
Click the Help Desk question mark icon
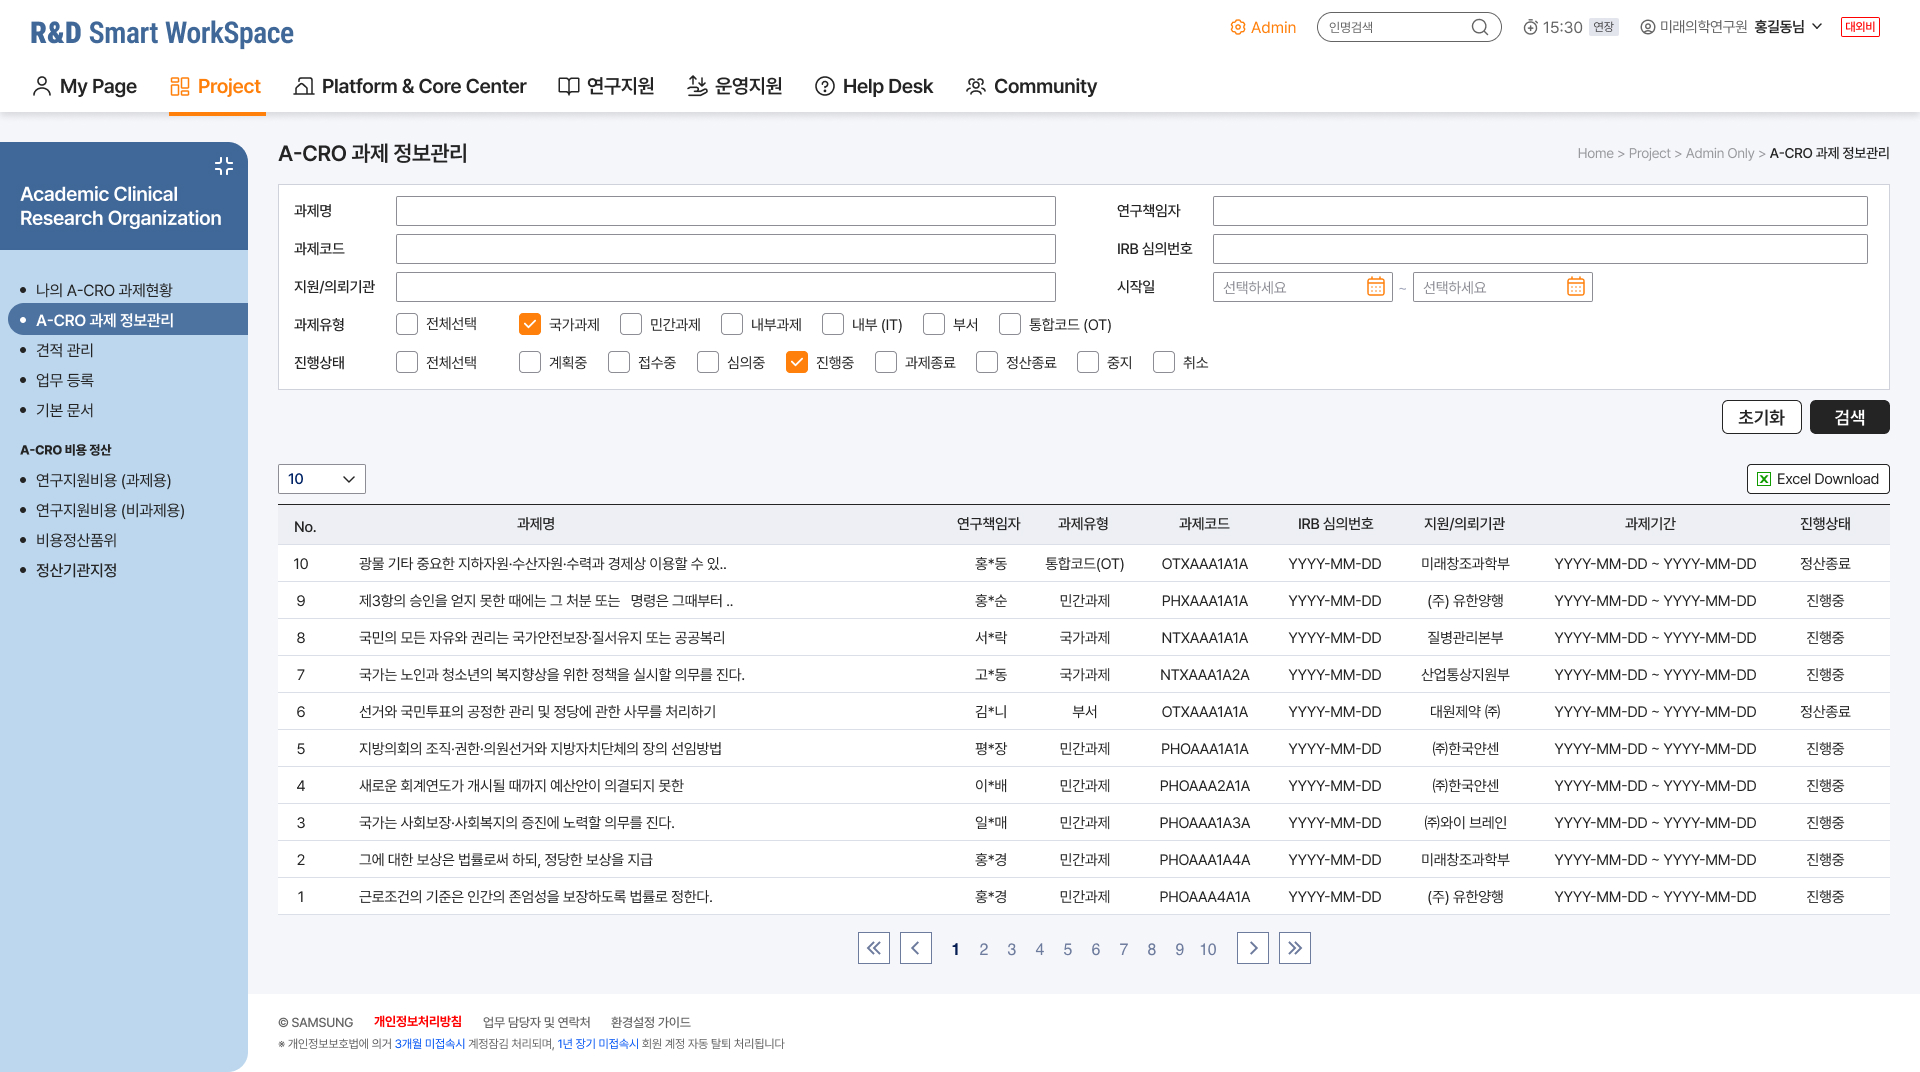(825, 86)
